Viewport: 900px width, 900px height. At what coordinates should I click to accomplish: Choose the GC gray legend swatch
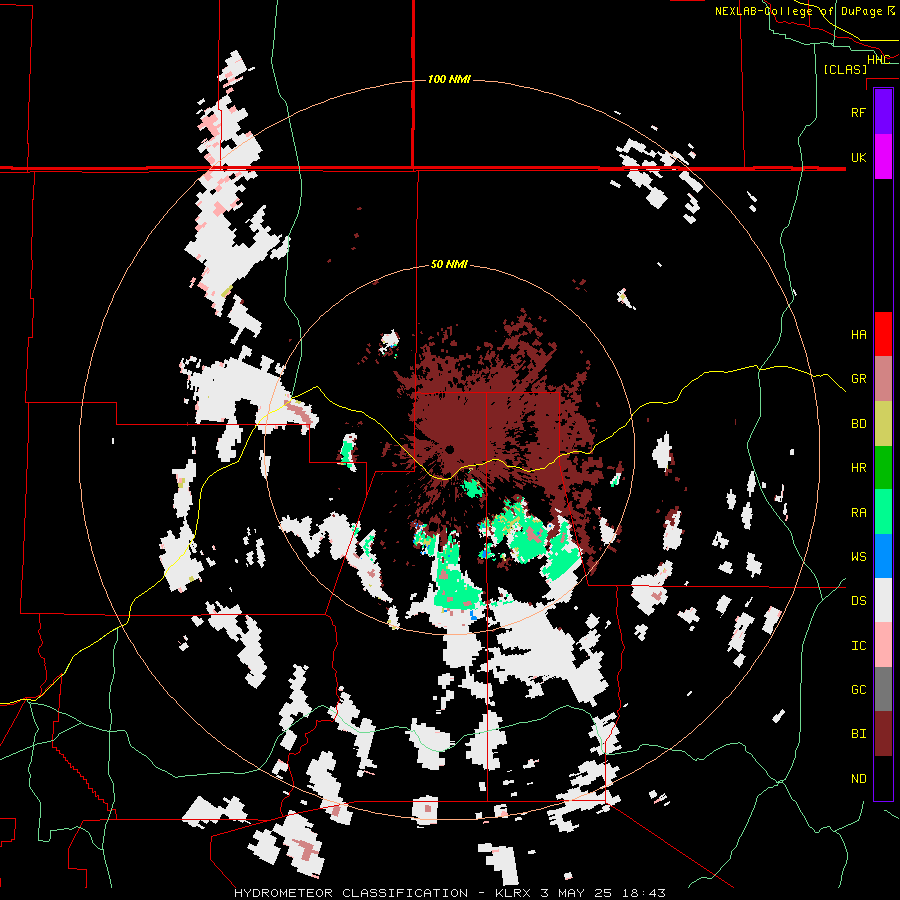883,689
